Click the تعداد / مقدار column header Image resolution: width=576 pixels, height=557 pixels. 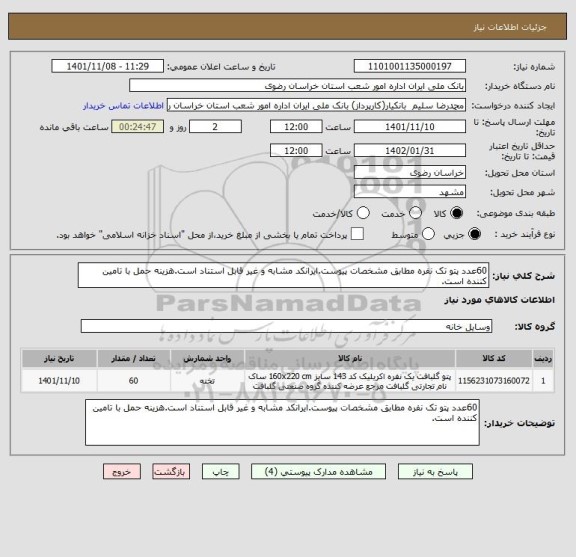point(133,358)
